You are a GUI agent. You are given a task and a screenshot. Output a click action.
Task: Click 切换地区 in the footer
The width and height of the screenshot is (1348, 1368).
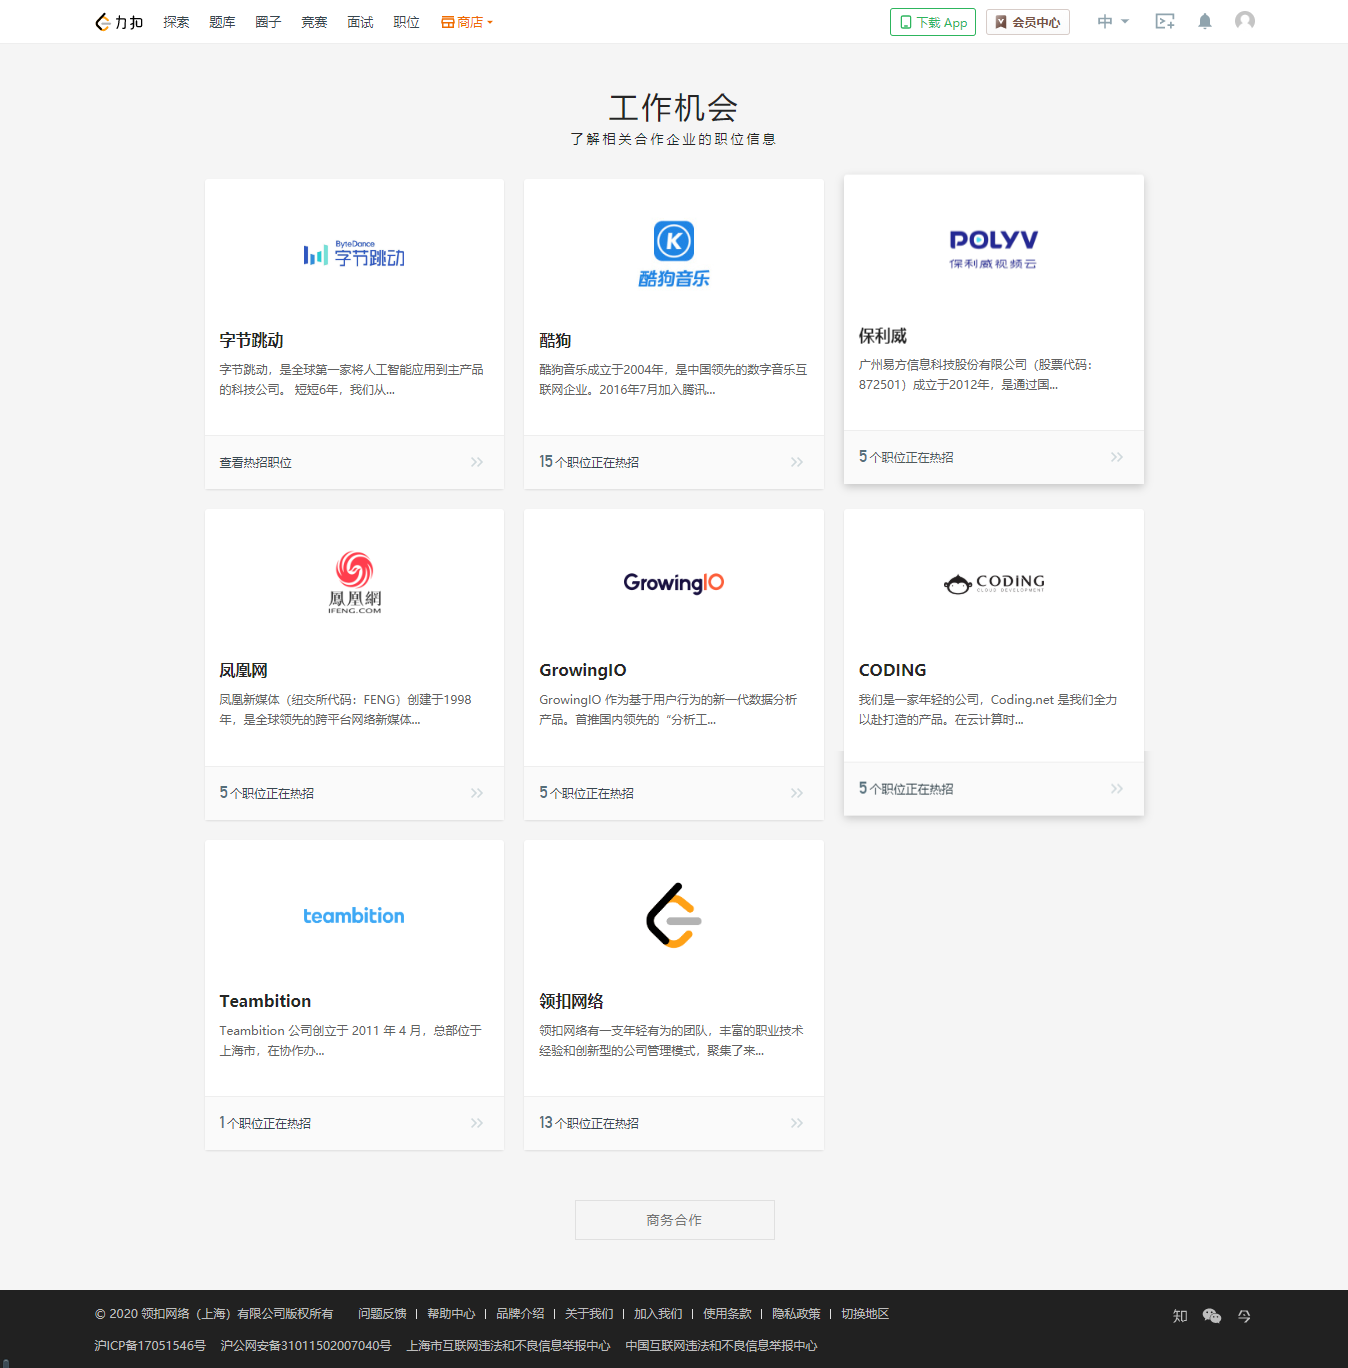(865, 1314)
